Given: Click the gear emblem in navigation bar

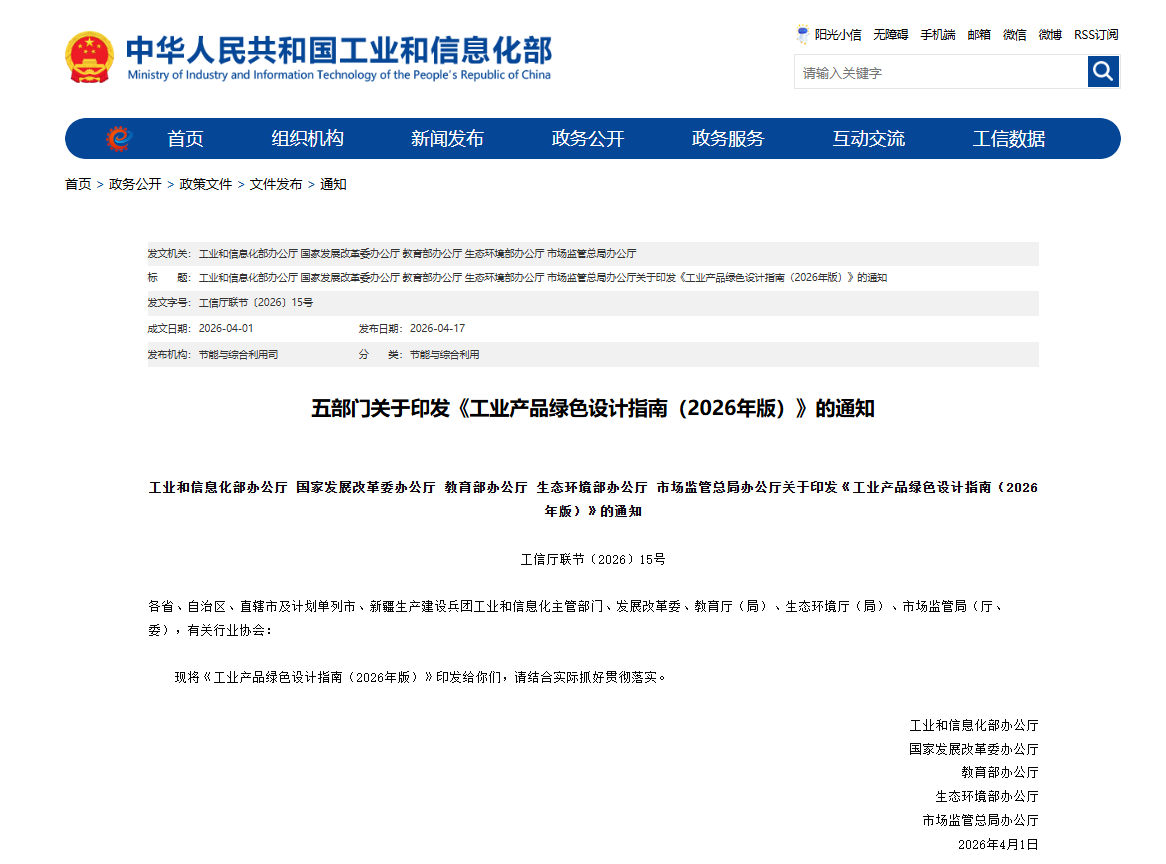Looking at the screenshot, I should pyautogui.click(x=119, y=138).
